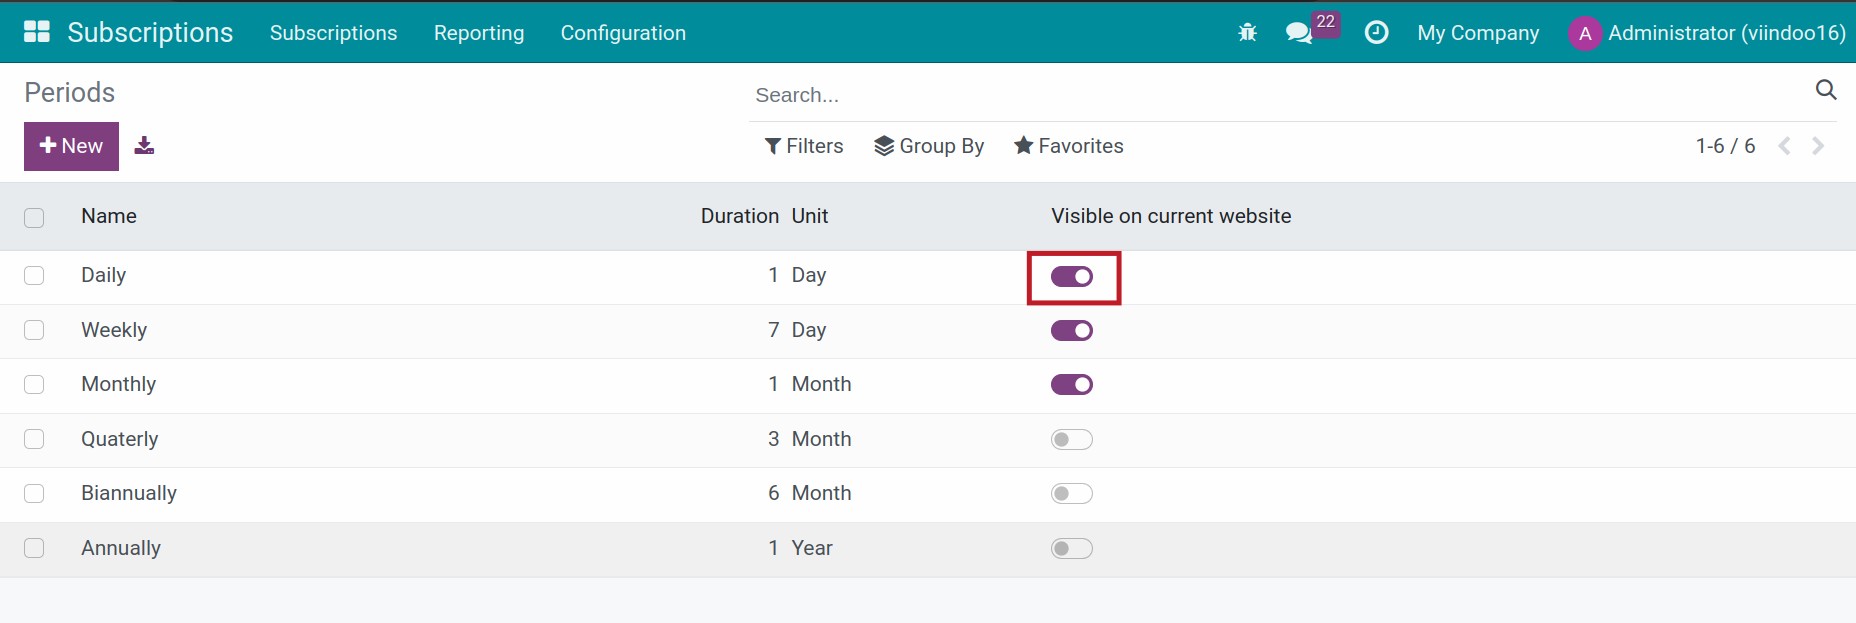Check the Biannually row checkbox

pos(34,493)
